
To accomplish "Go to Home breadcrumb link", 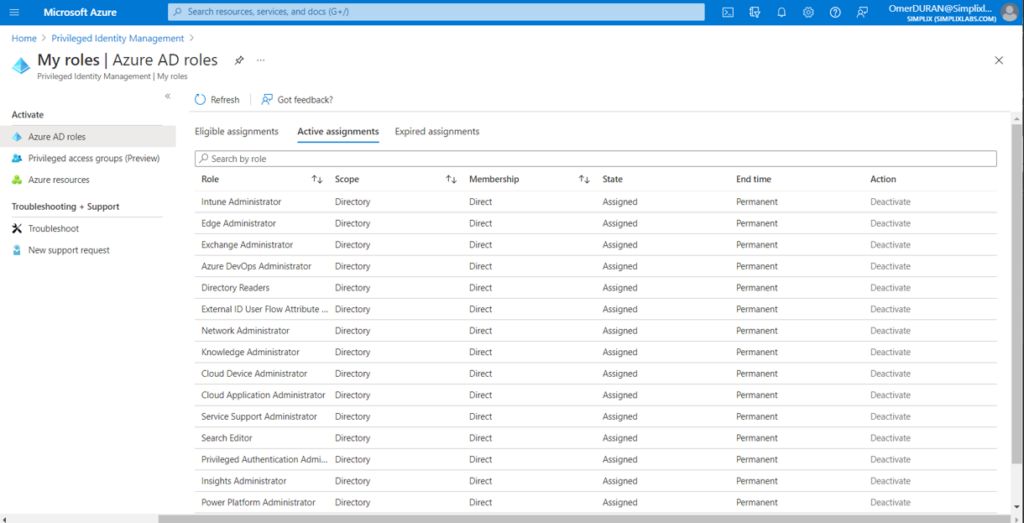I will [24, 39].
